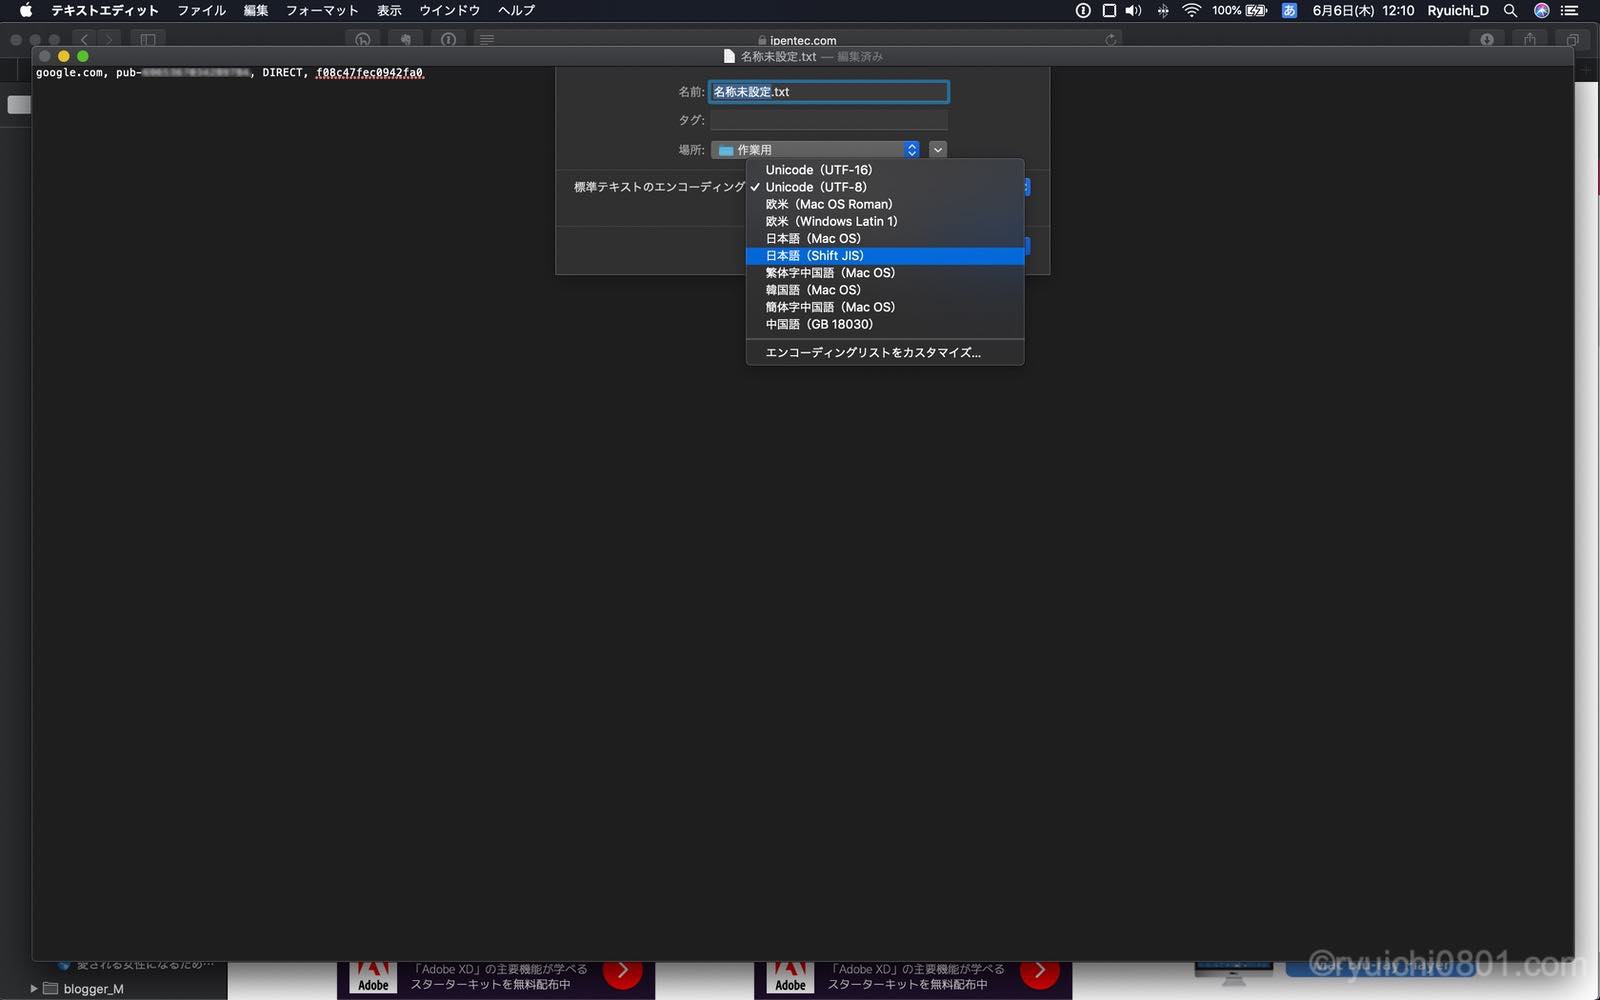1600x1000 pixels.
Task: Select 日本語 (Mac OS) encoding
Action: click(x=885, y=239)
